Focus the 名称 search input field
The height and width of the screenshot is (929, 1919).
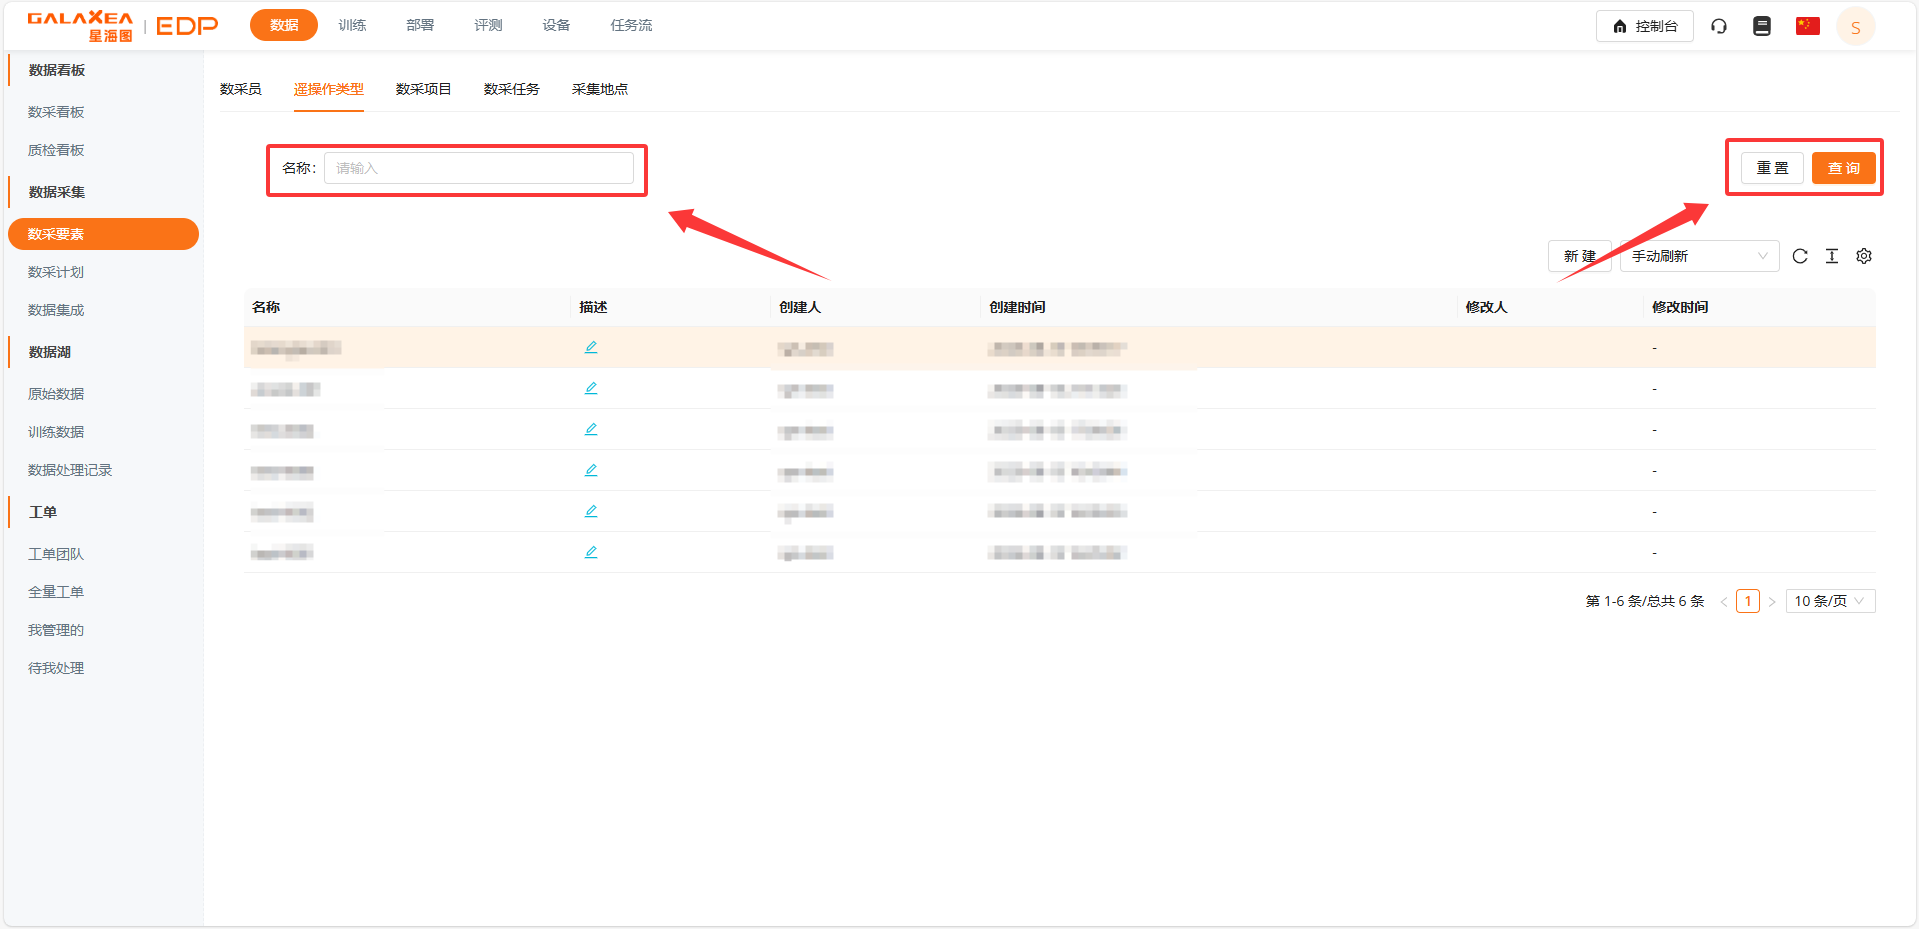(x=478, y=168)
